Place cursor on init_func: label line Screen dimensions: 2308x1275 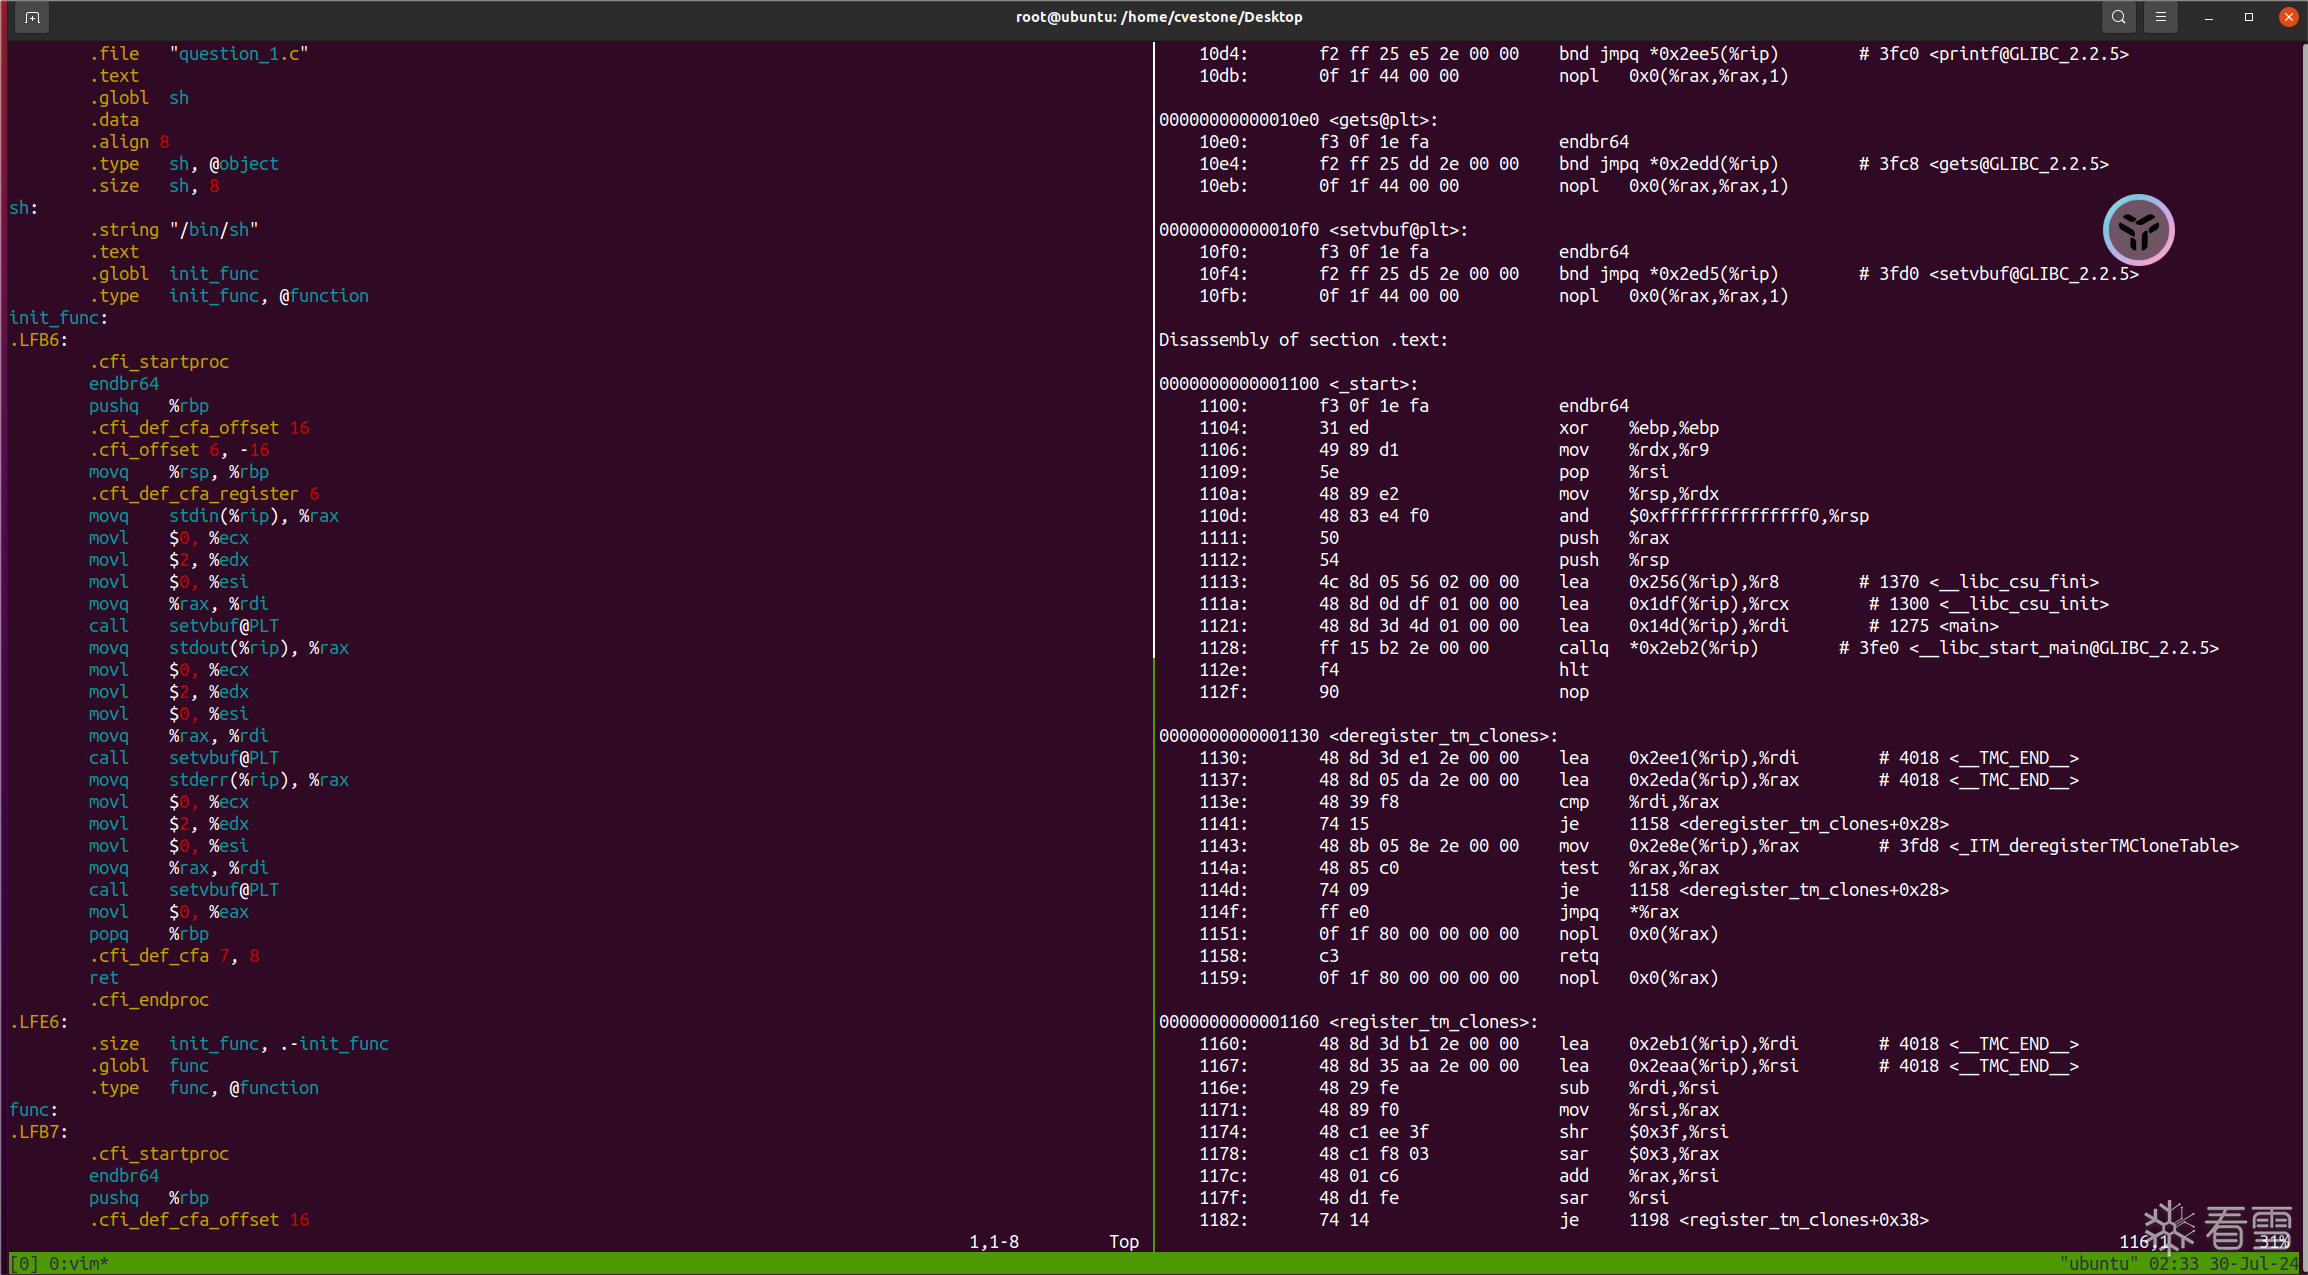pyautogui.click(x=58, y=318)
